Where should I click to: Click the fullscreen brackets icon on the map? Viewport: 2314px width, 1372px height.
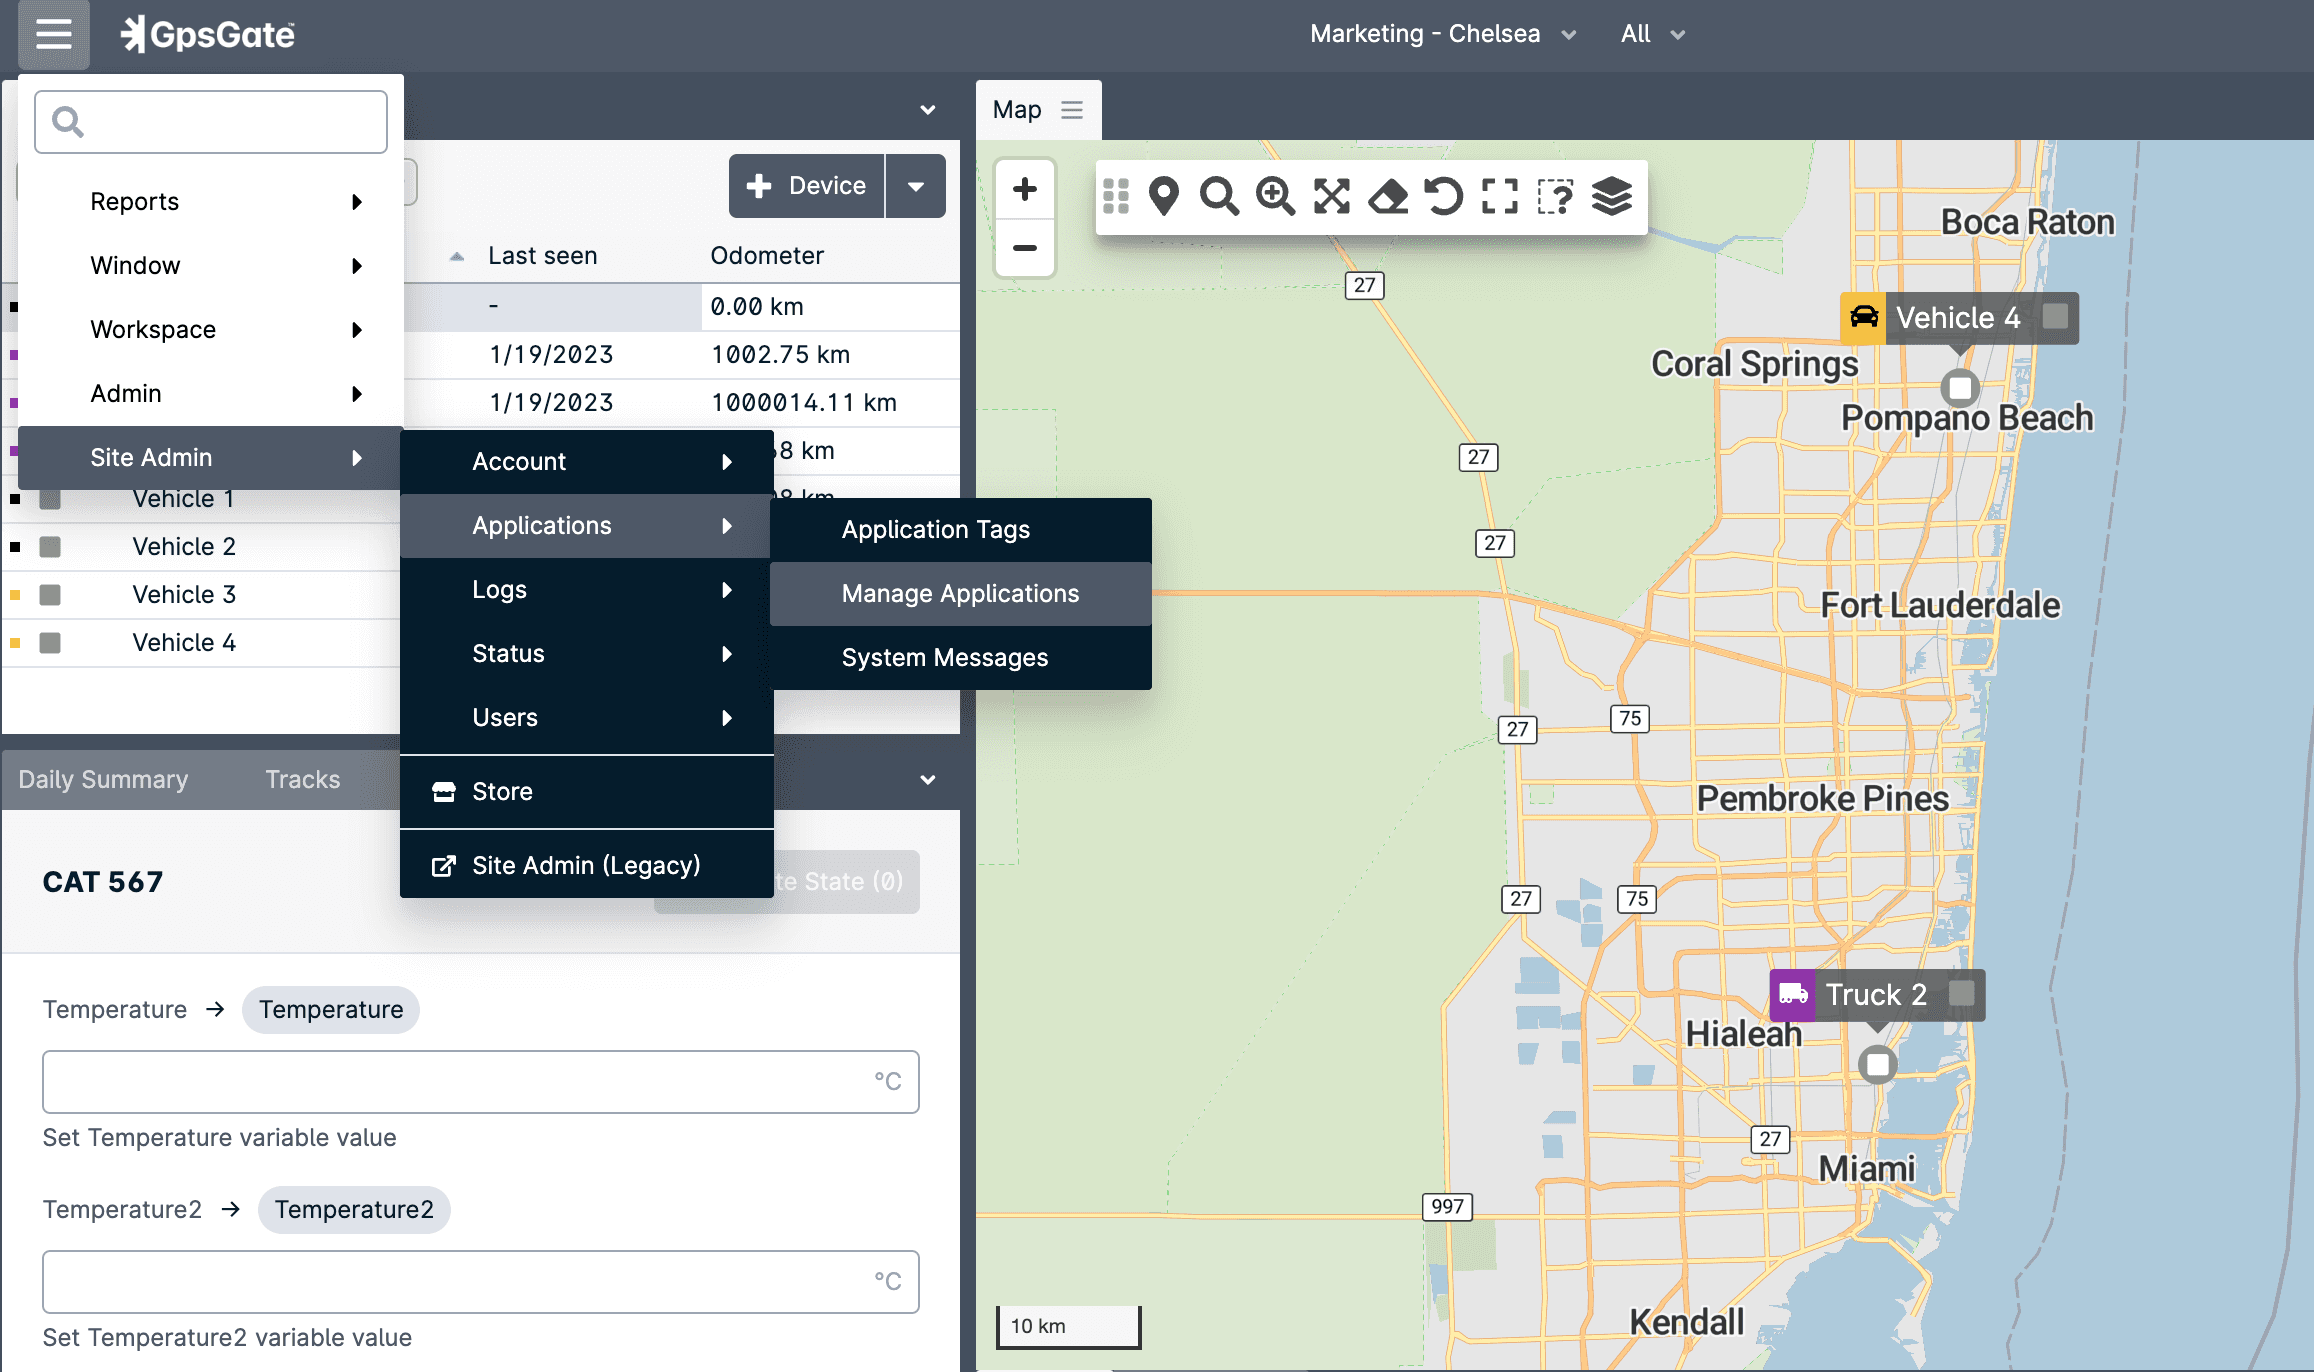tap(1499, 197)
